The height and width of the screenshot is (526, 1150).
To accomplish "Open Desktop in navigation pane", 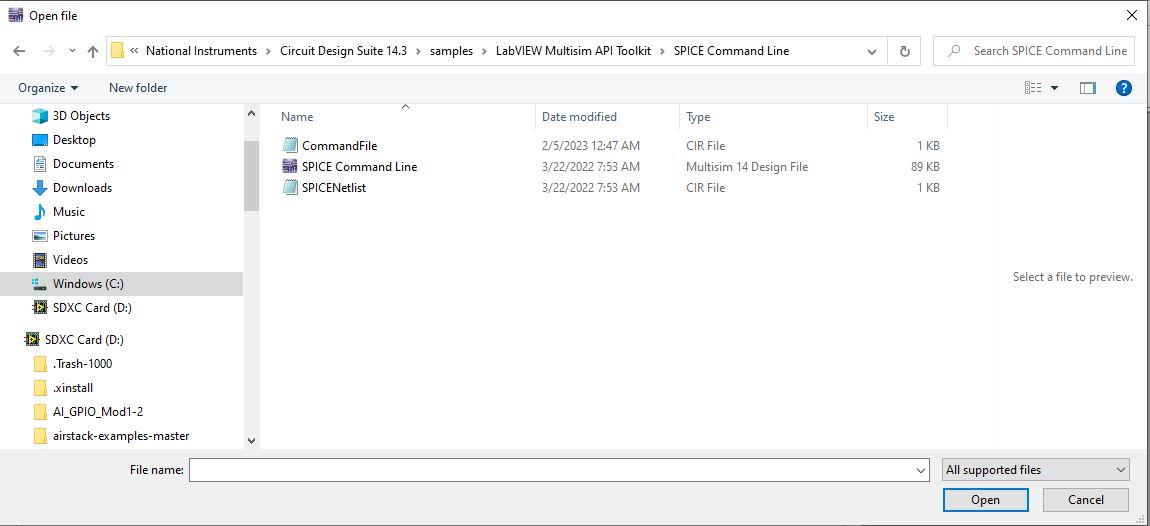I will tap(74, 139).
